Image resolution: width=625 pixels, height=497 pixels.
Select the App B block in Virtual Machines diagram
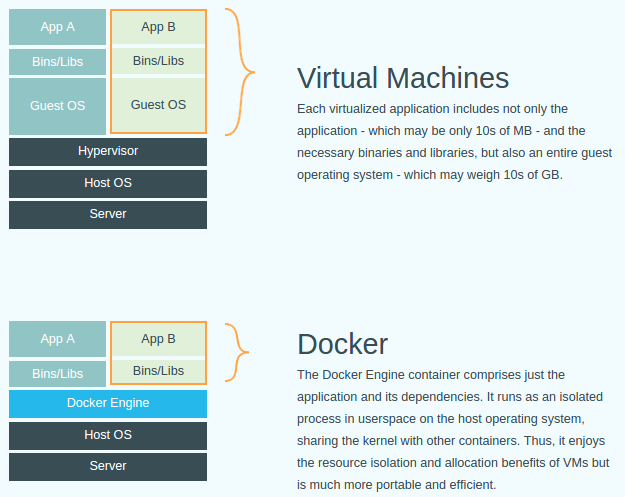tap(158, 27)
